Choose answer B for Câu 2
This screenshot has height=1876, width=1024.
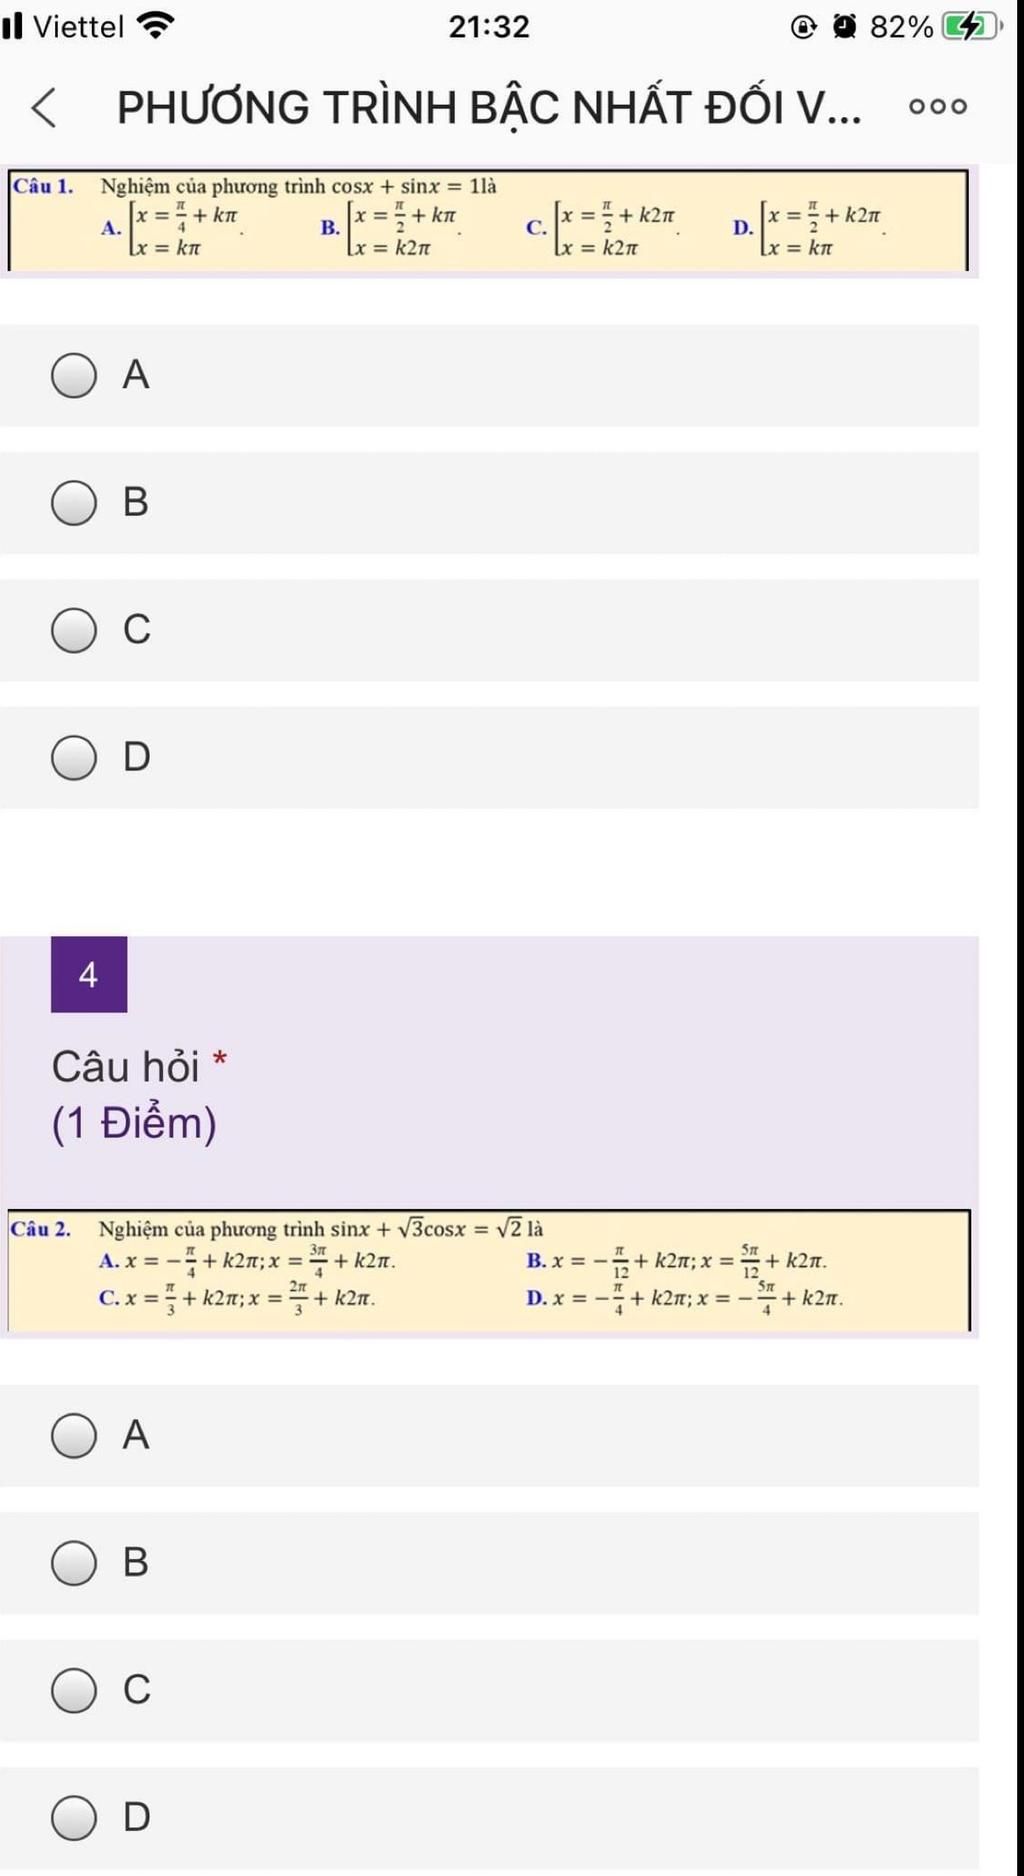(74, 1563)
